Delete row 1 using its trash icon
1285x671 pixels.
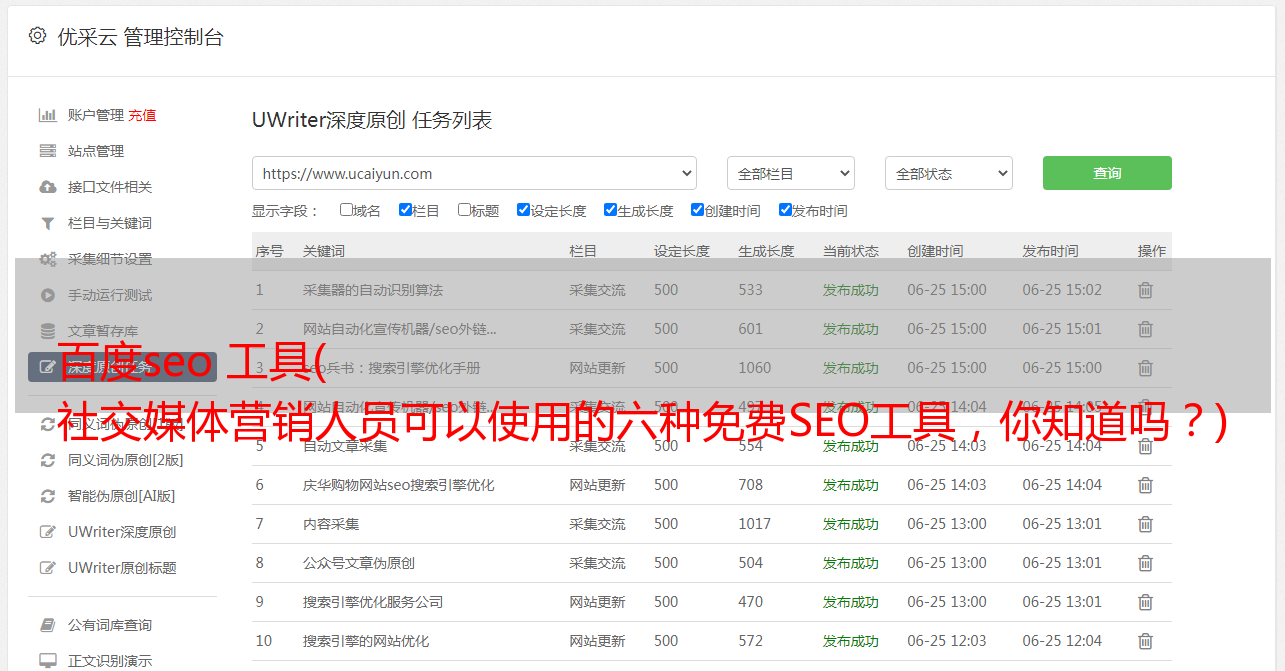click(x=1145, y=290)
